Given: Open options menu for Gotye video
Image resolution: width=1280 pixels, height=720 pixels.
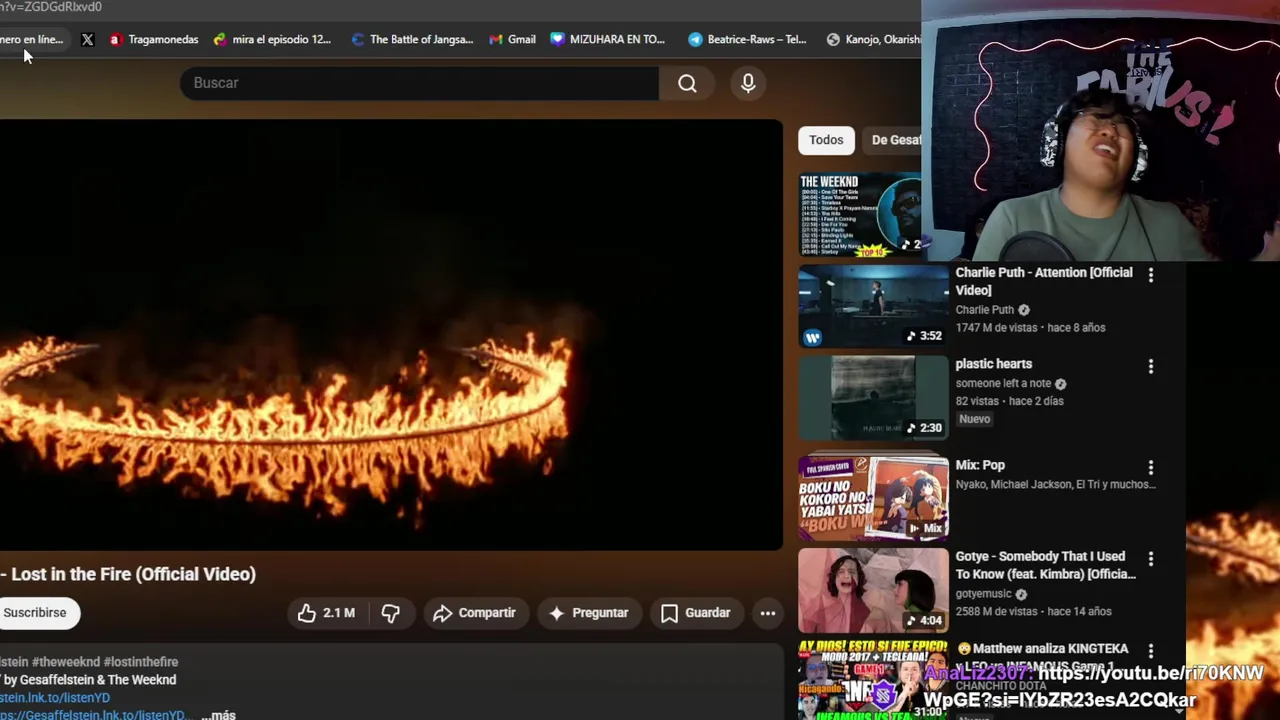Looking at the screenshot, I should [1151, 559].
